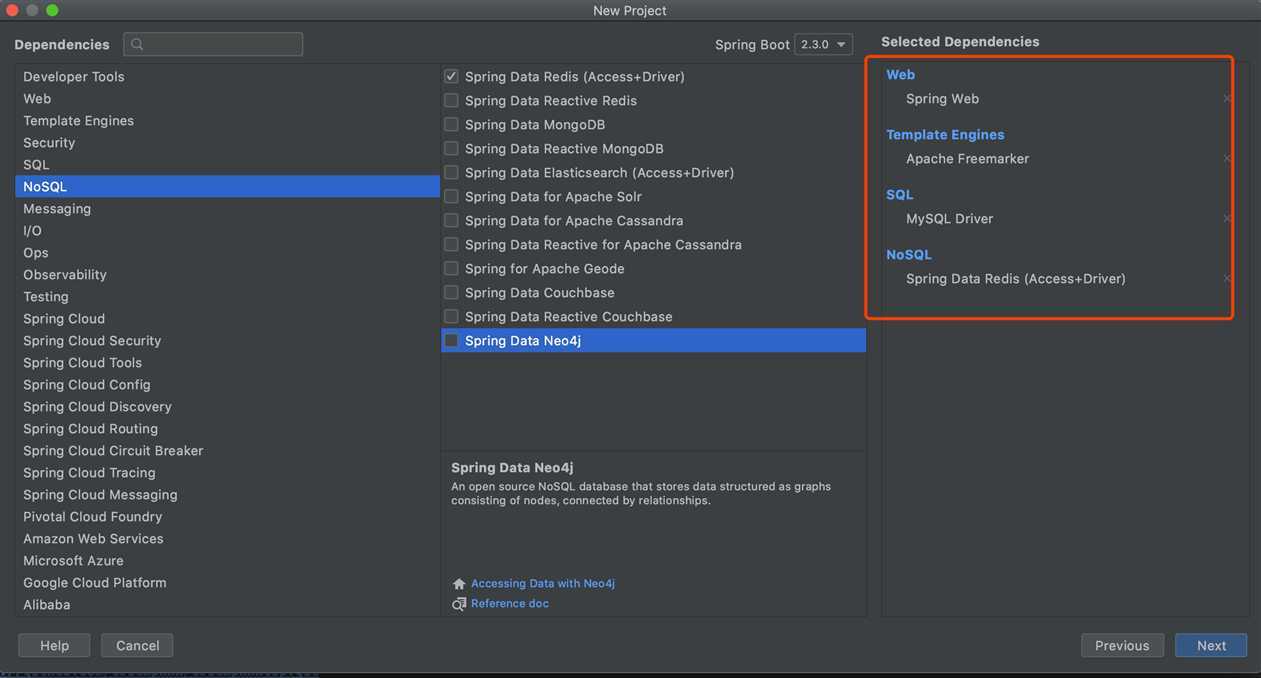Viewport: 1261px width, 678px height.
Task: Tick Spring Data Reactive MongoDB checkbox
Action: click(x=451, y=148)
